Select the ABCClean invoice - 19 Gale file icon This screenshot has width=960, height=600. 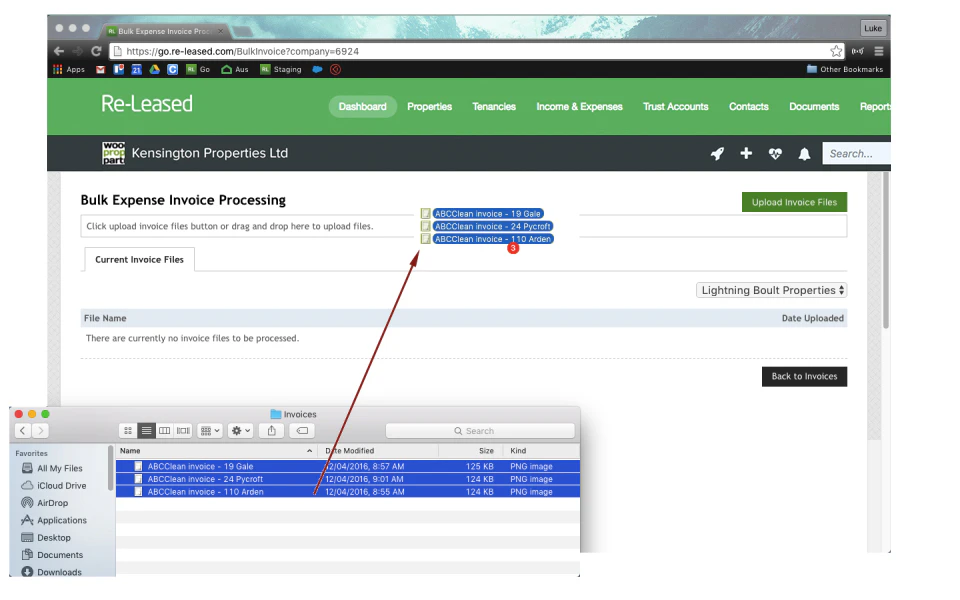[x=137, y=466]
